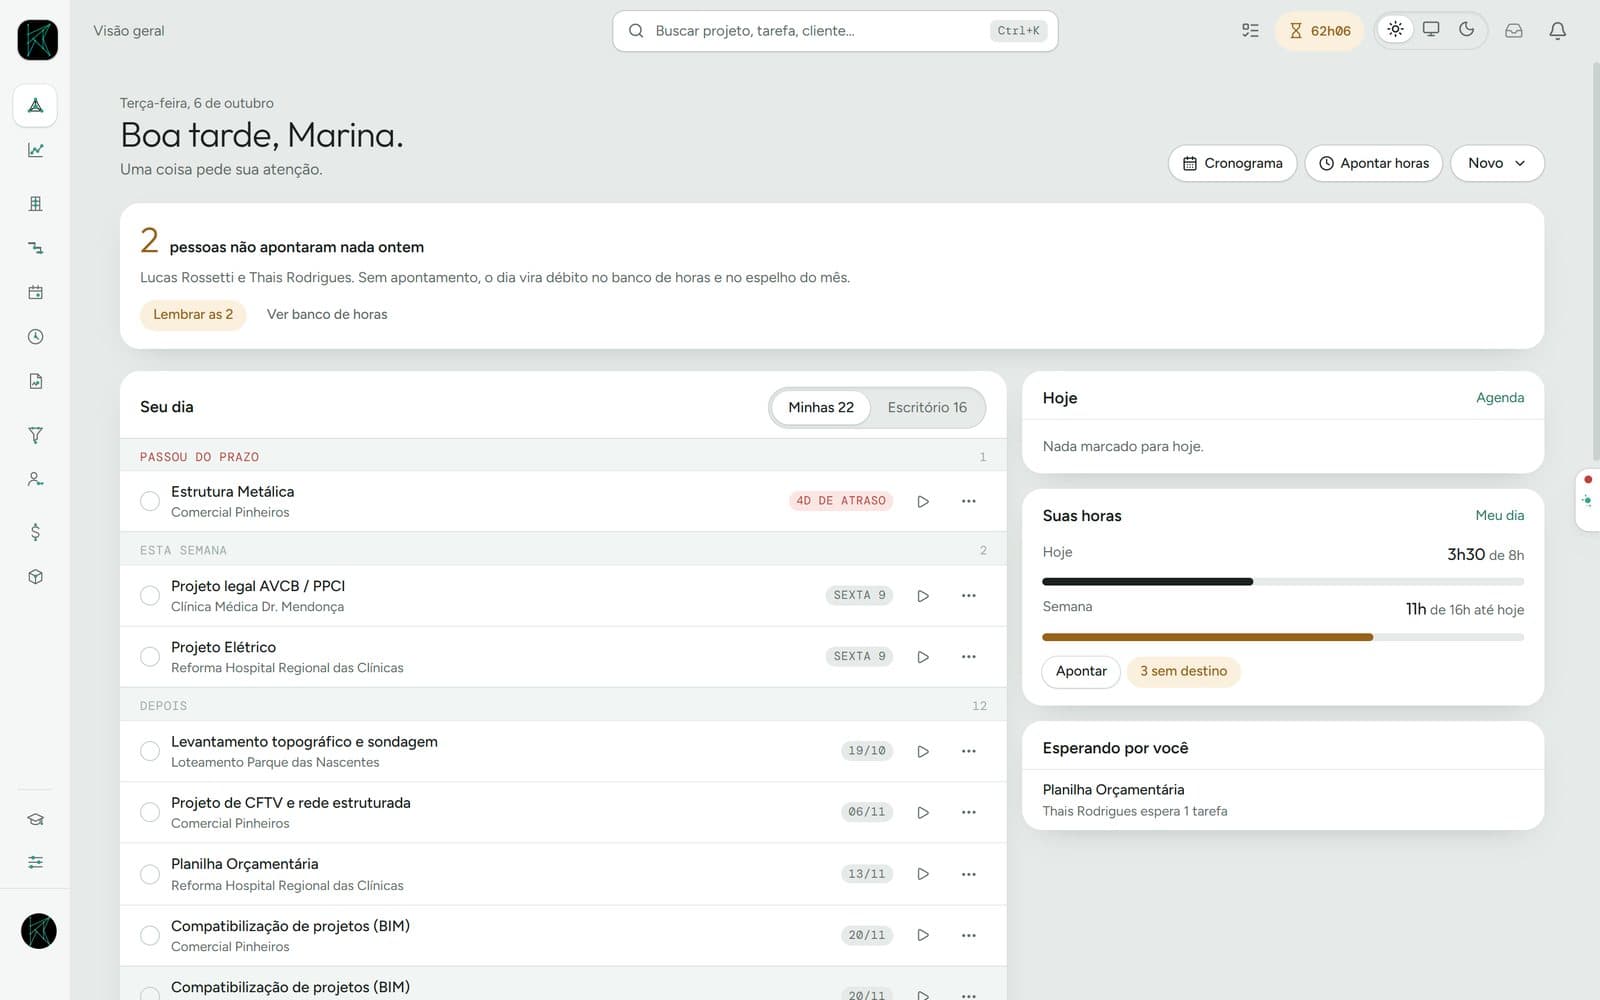
Task: Mark Estrutura Metálica task as done
Action: [150, 501]
